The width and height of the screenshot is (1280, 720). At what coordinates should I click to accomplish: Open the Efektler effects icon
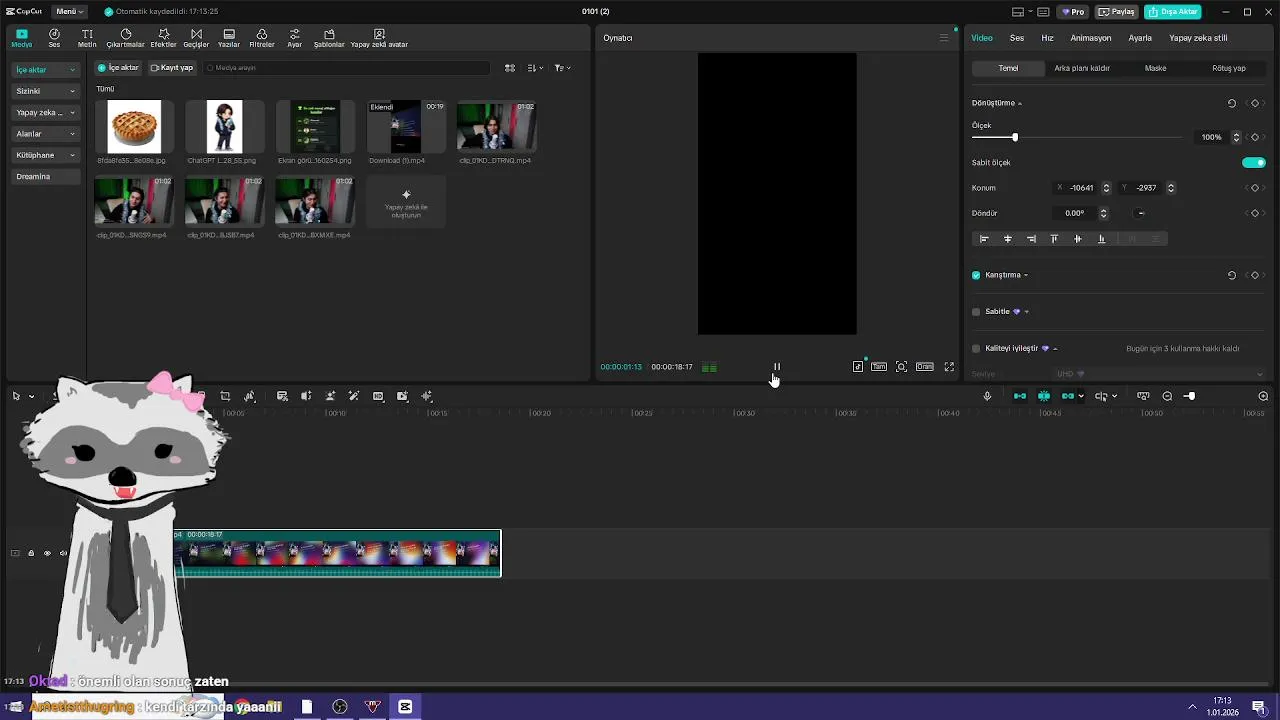[x=163, y=38]
